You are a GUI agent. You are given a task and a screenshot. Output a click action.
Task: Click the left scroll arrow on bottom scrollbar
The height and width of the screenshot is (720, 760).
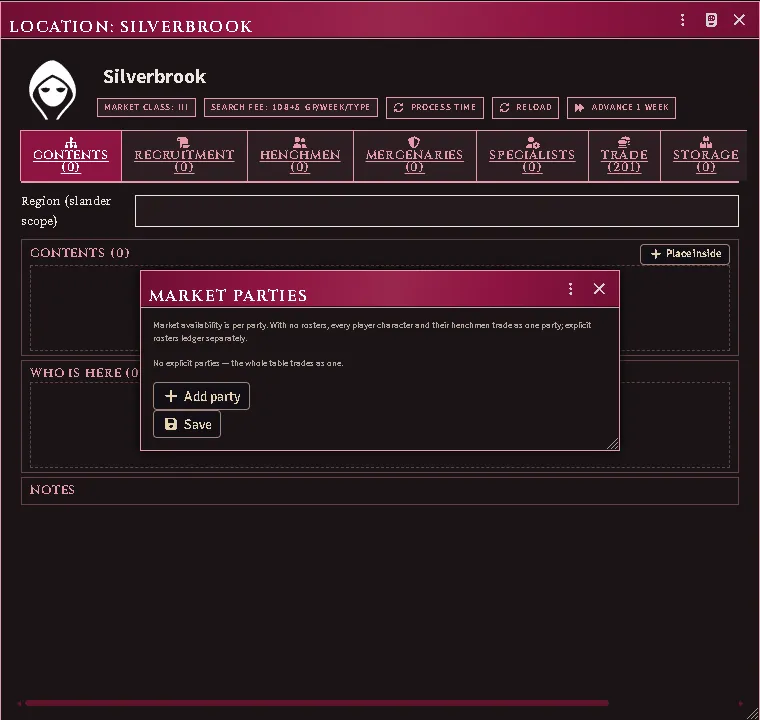point(19,703)
